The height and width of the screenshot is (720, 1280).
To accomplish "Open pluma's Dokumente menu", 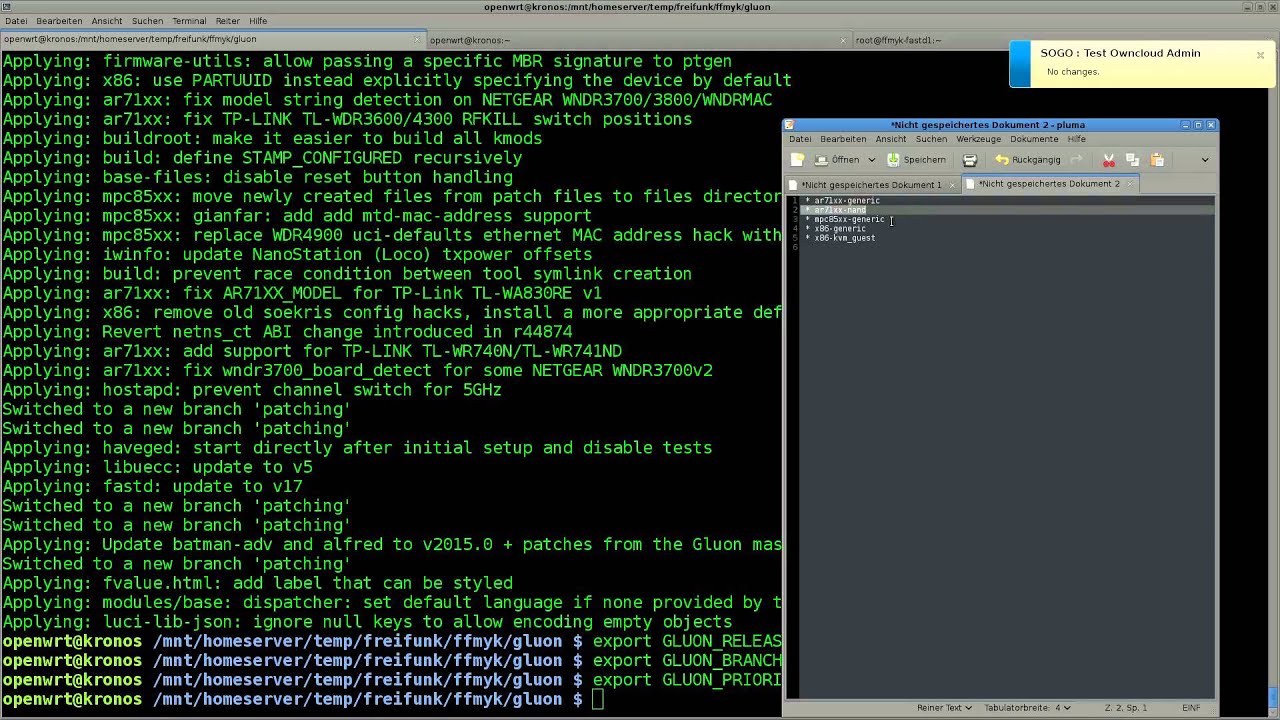I will 1034,139.
